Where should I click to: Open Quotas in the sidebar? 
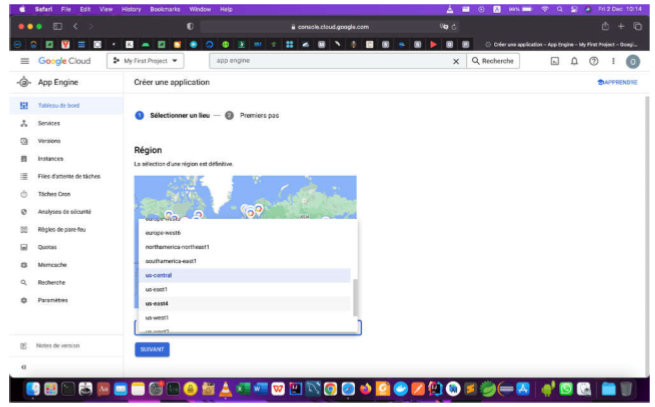click(47, 247)
